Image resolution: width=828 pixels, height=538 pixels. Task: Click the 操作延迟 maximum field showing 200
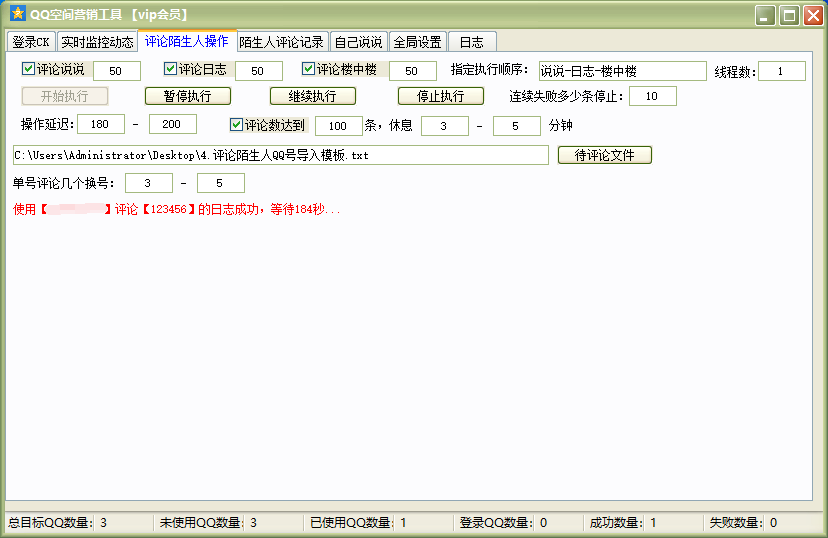(173, 124)
